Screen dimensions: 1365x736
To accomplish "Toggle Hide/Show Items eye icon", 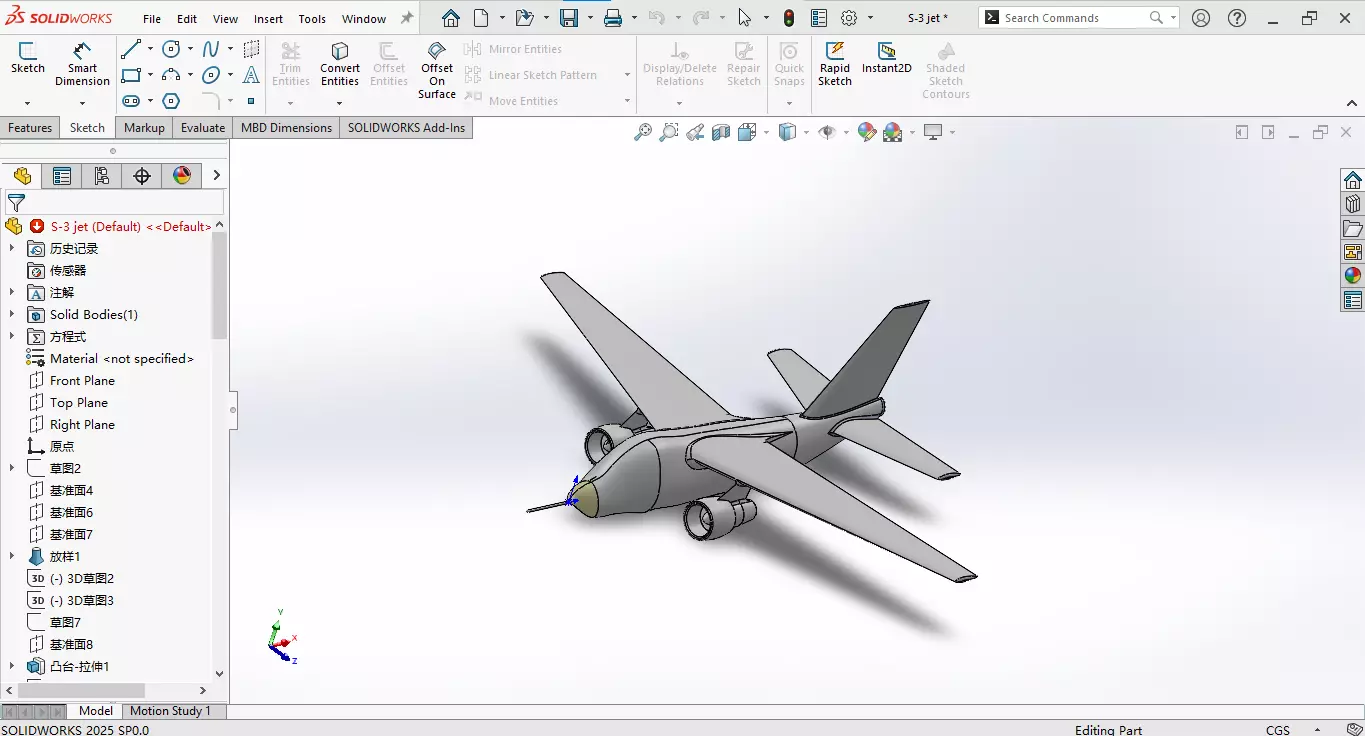I will tap(826, 132).
